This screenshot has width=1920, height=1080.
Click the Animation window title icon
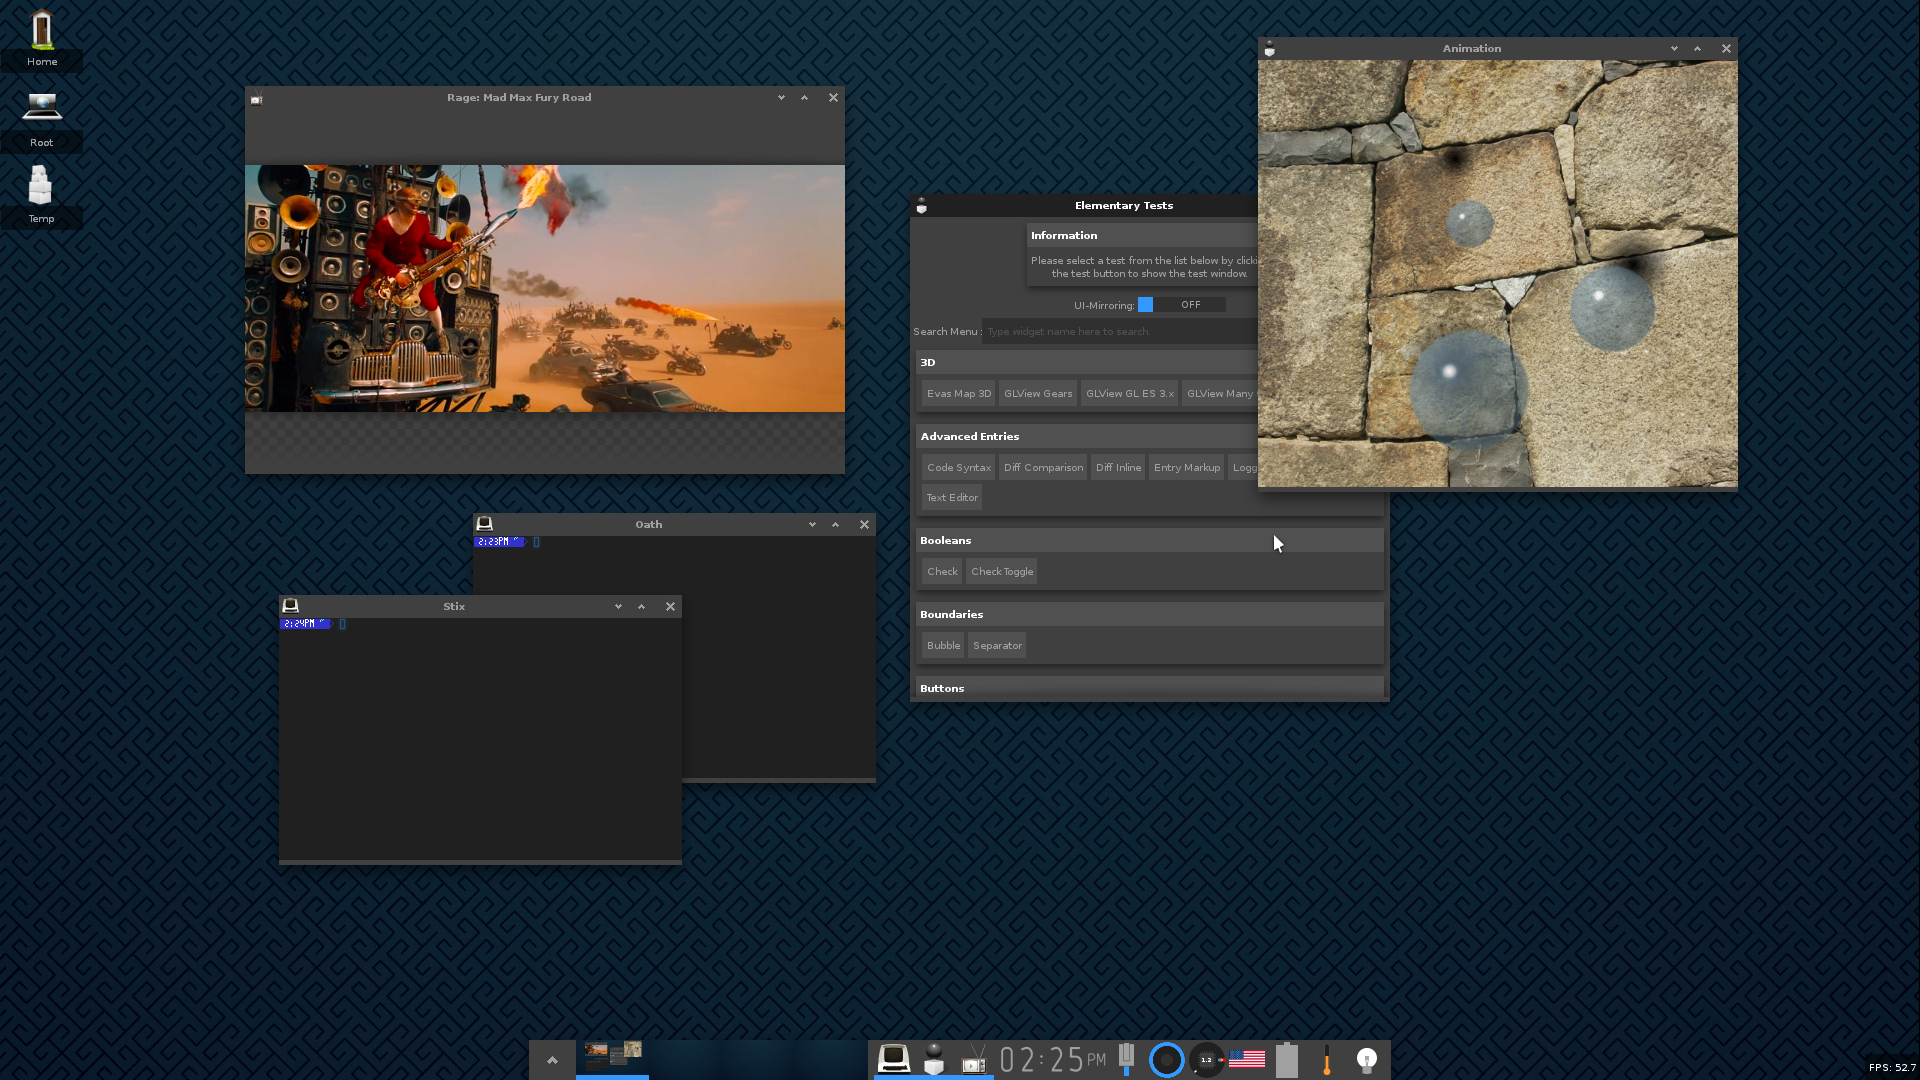pyautogui.click(x=1270, y=49)
